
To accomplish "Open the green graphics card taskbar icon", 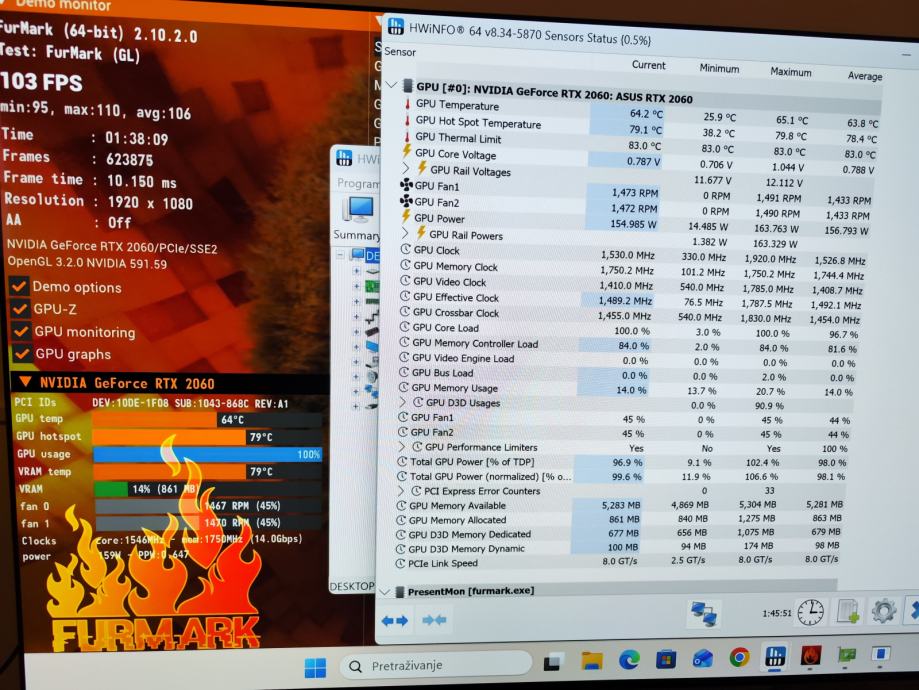I will [x=846, y=655].
